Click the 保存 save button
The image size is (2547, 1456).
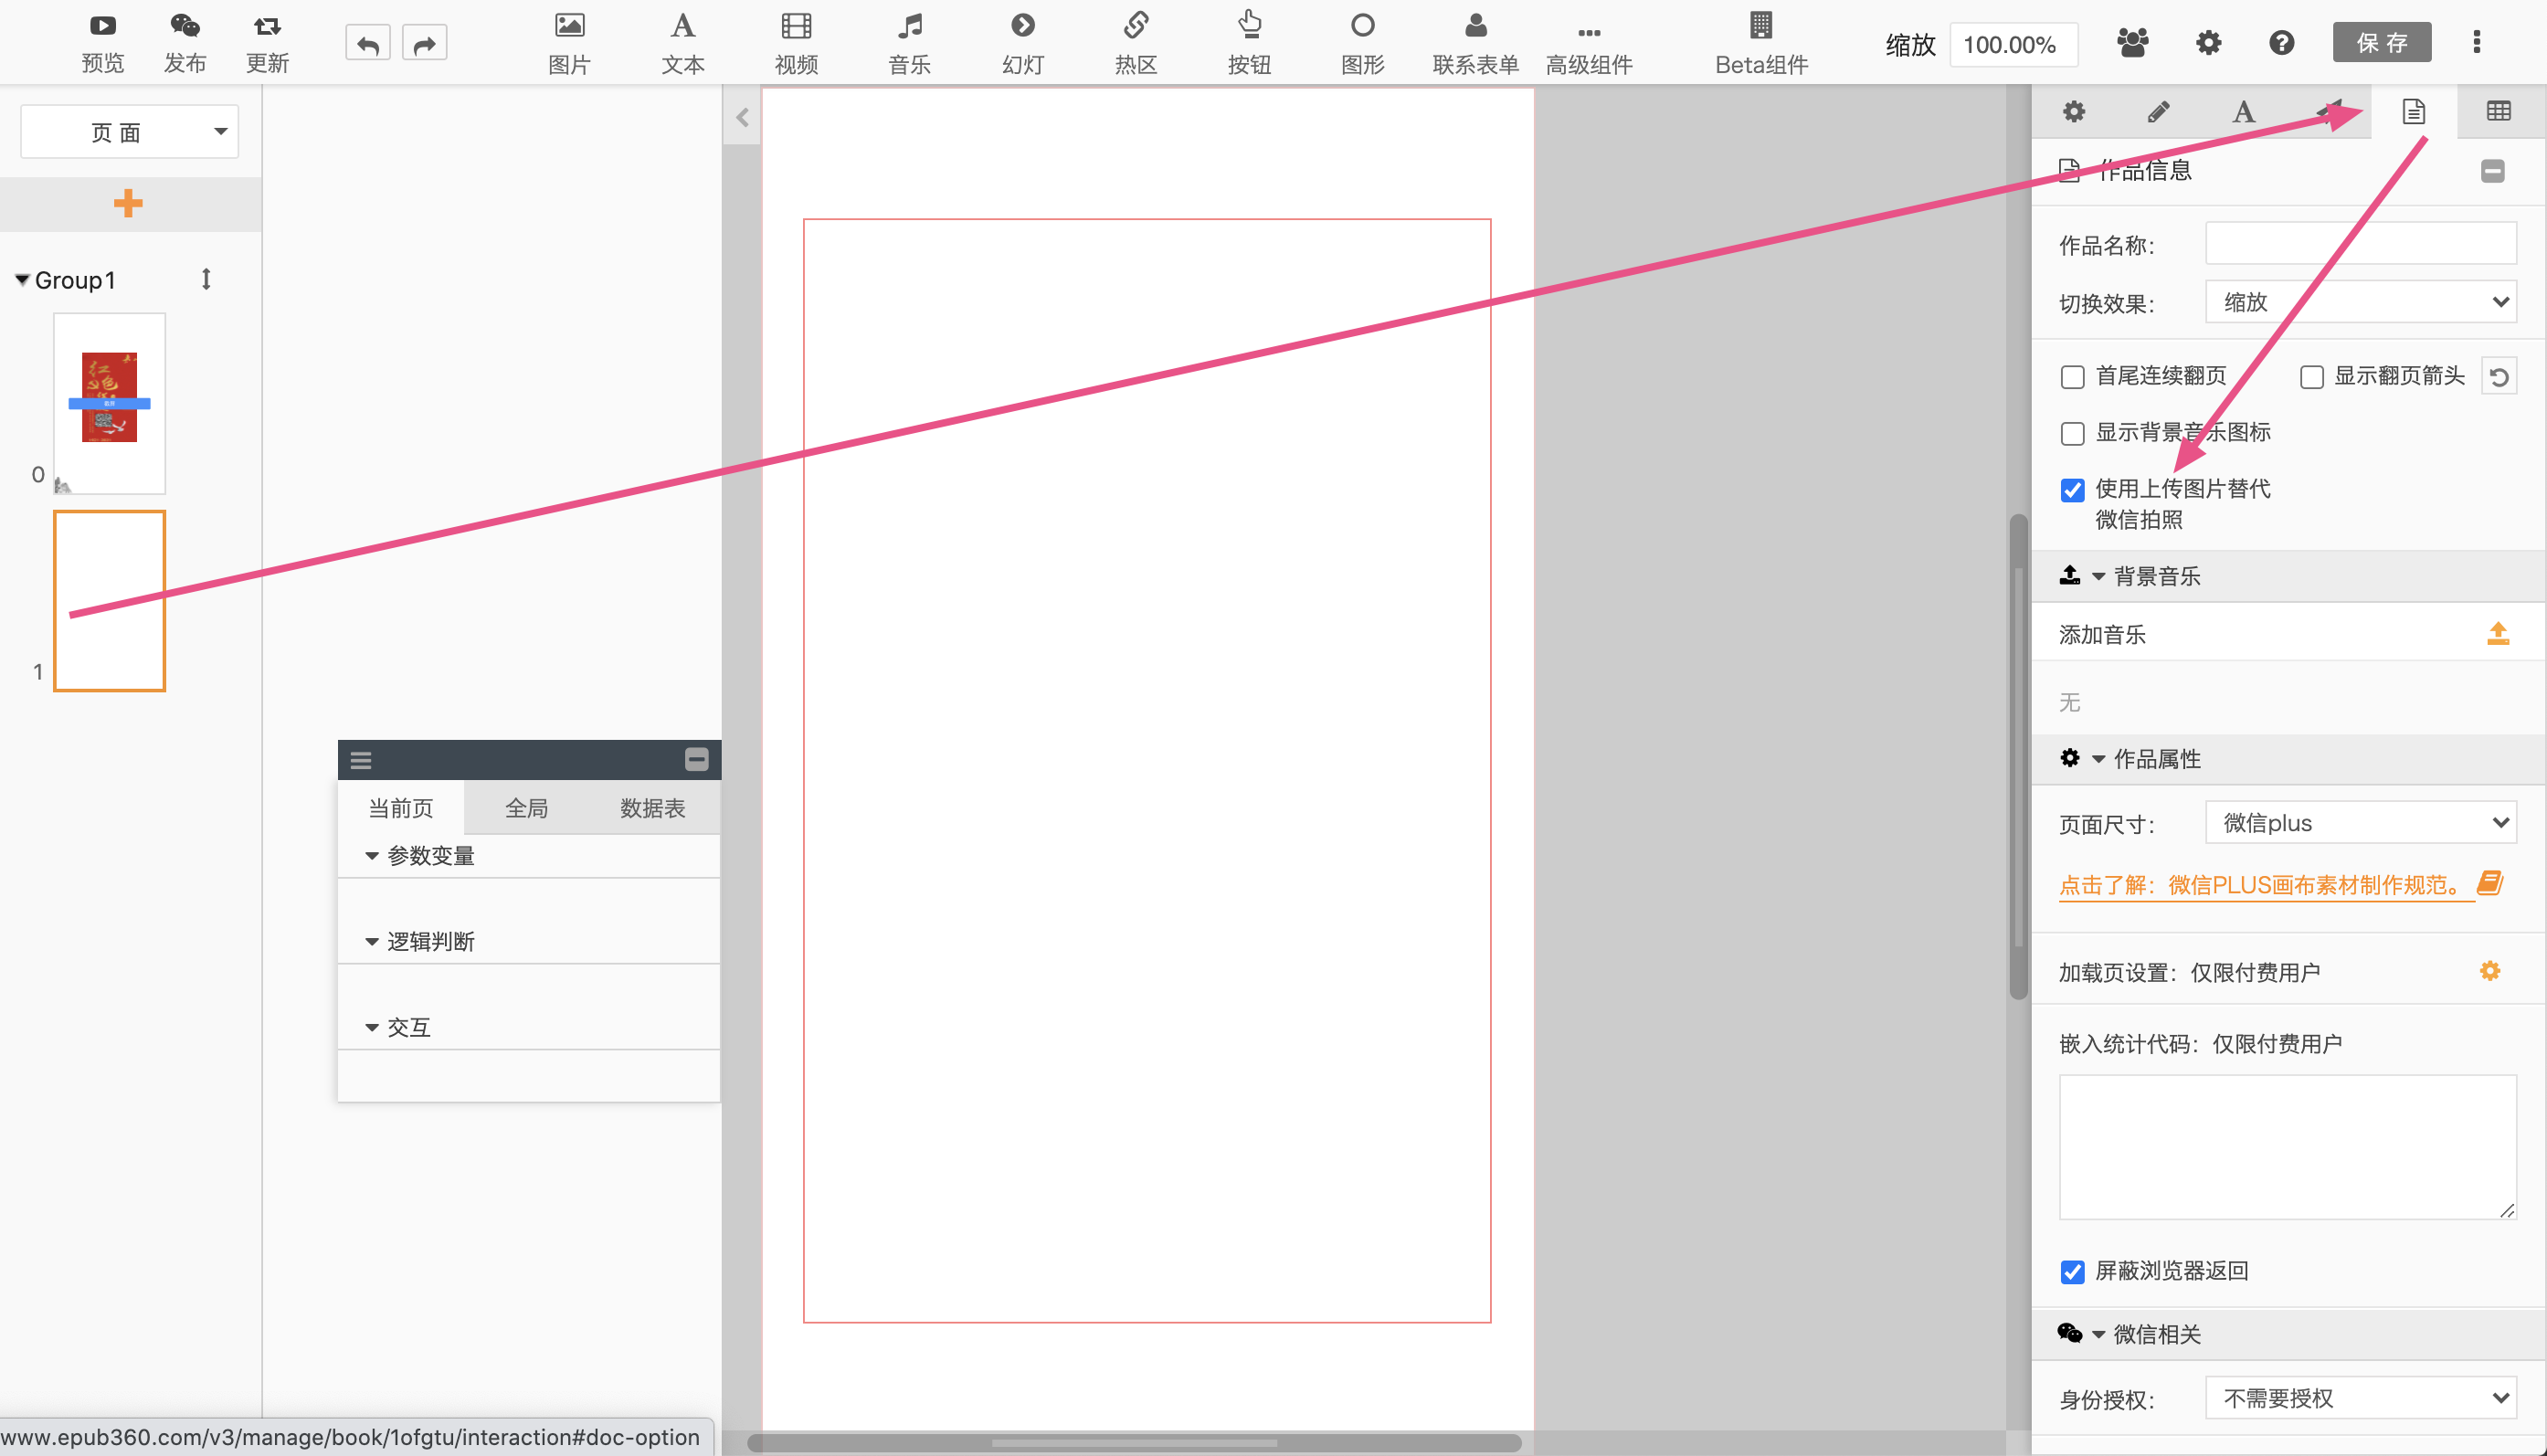[x=2381, y=43]
